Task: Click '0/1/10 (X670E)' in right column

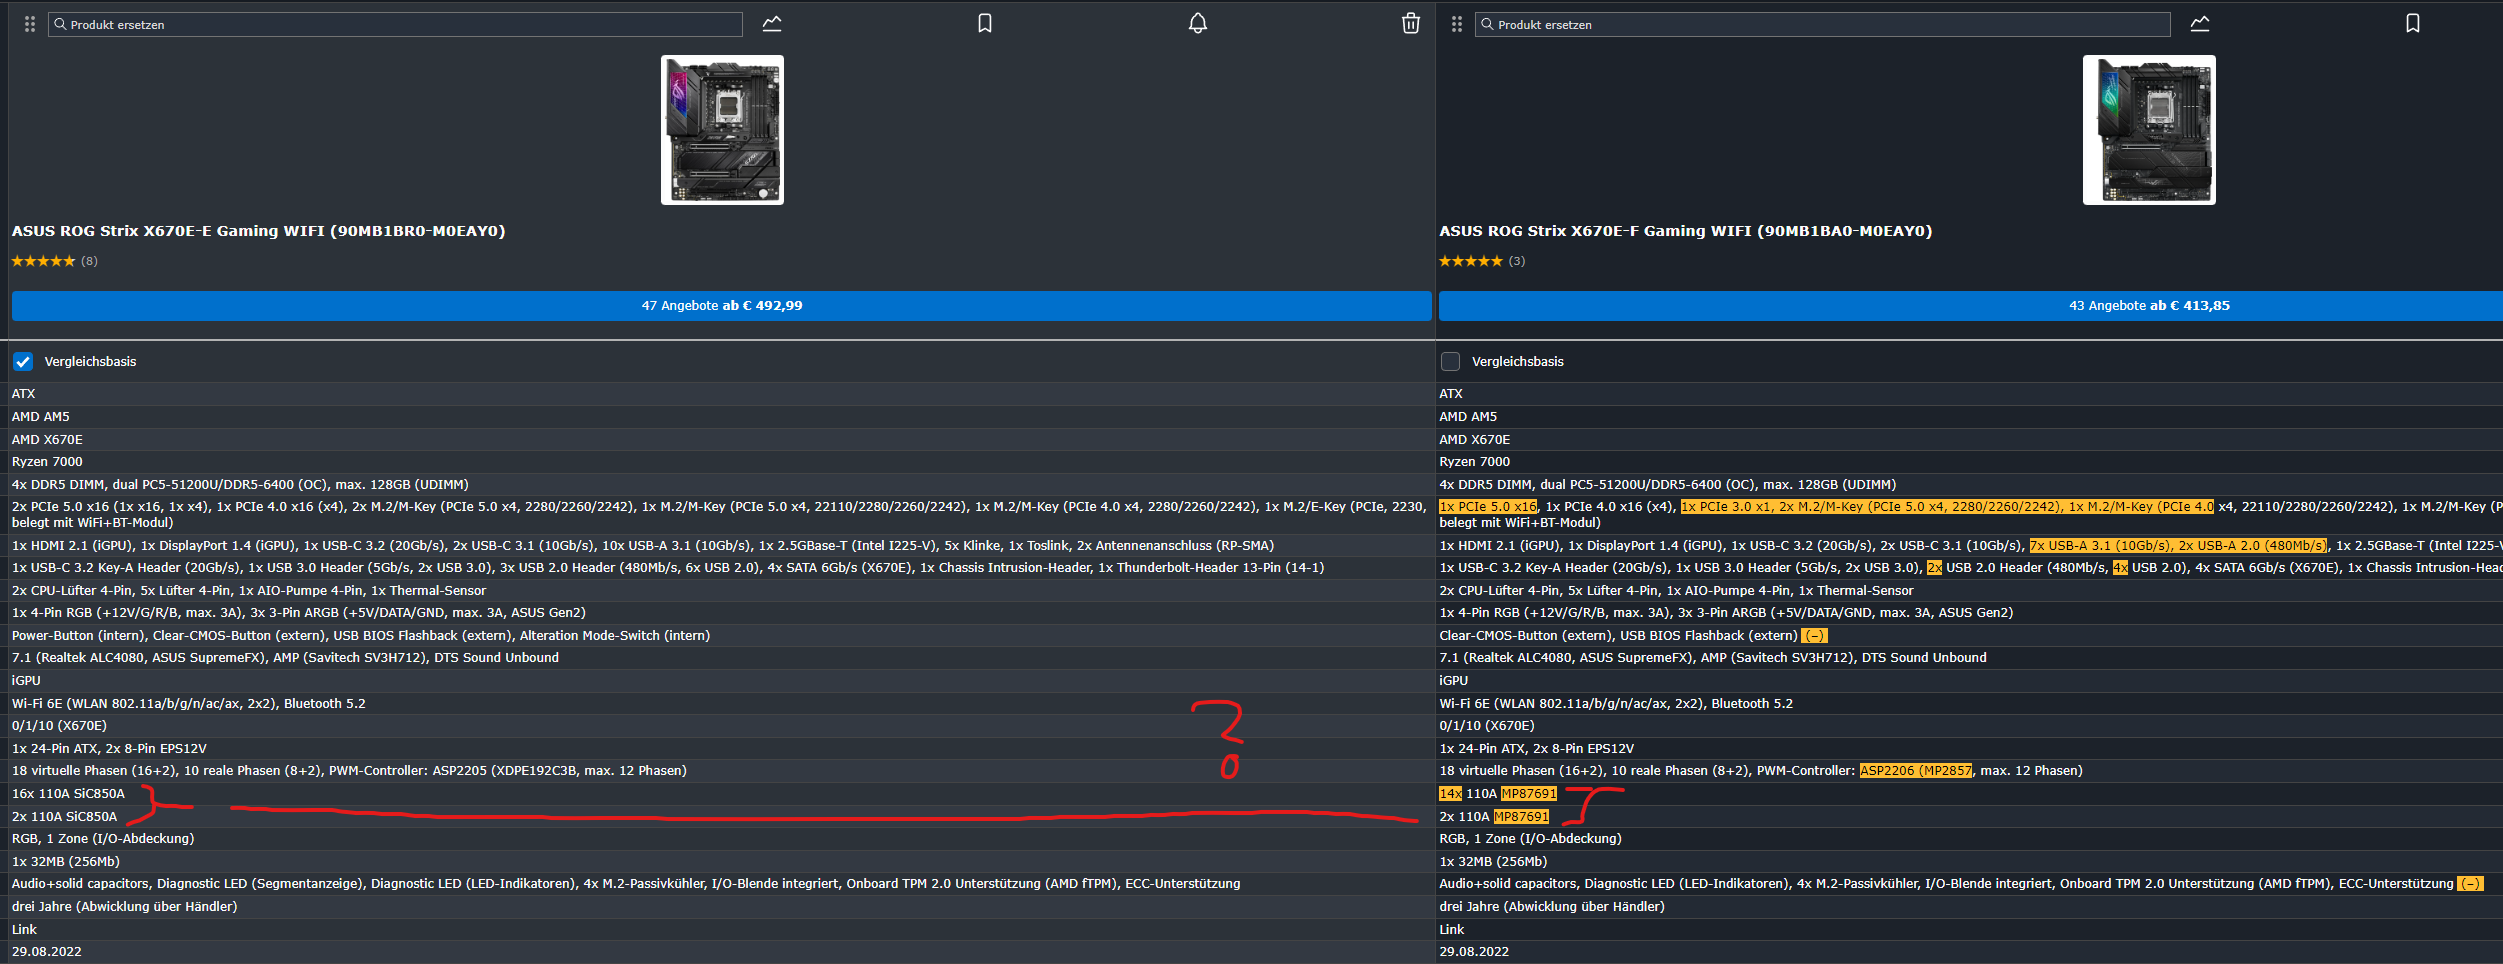Action: tap(1487, 725)
